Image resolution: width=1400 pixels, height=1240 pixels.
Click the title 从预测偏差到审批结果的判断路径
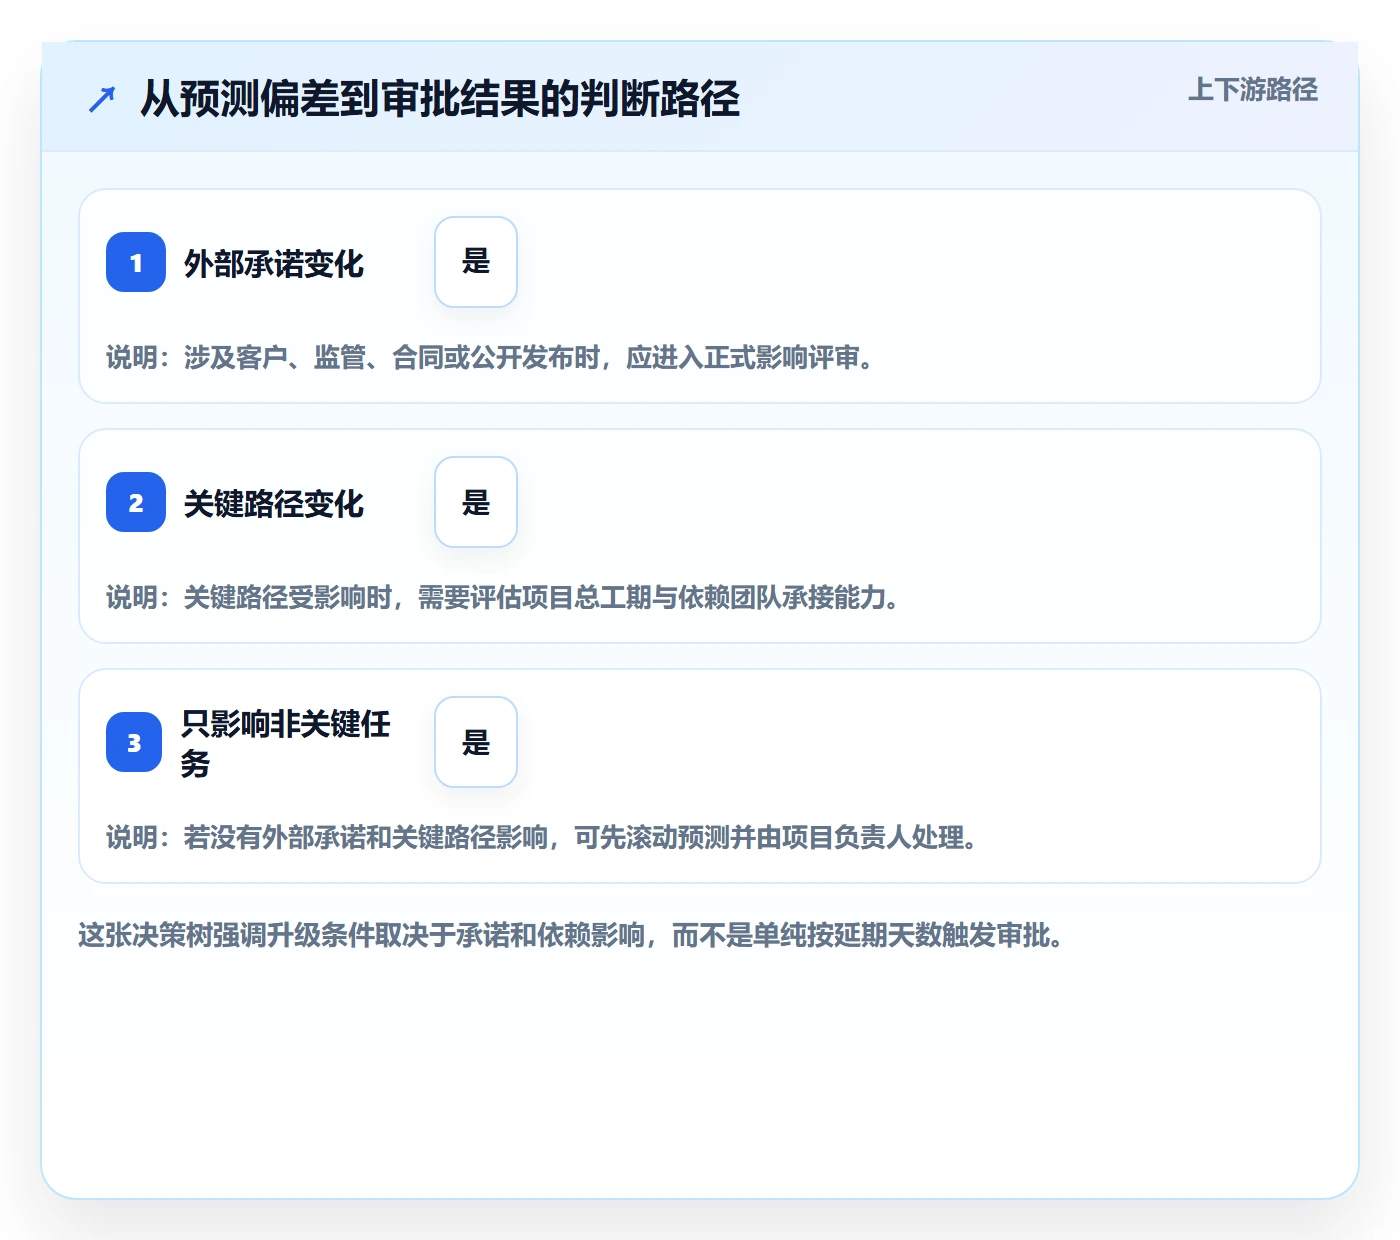[440, 99]
